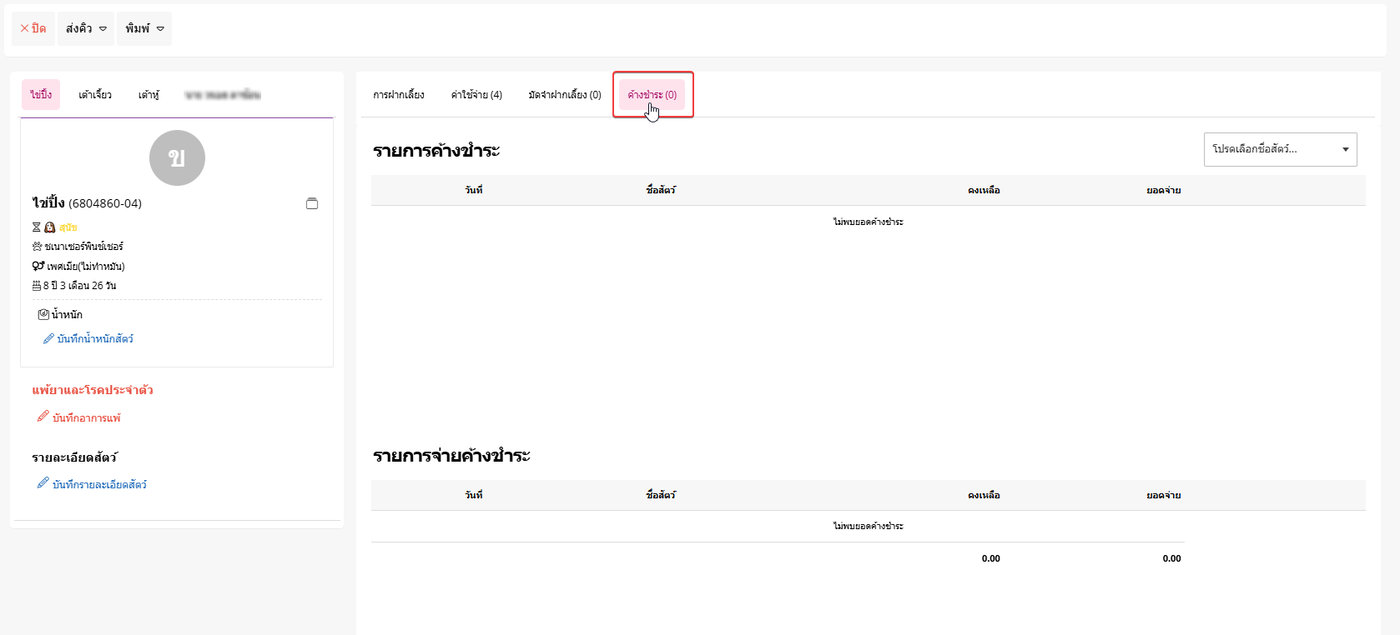Open บันทึกอาการแพ้ allergy record link

point(86,418)
